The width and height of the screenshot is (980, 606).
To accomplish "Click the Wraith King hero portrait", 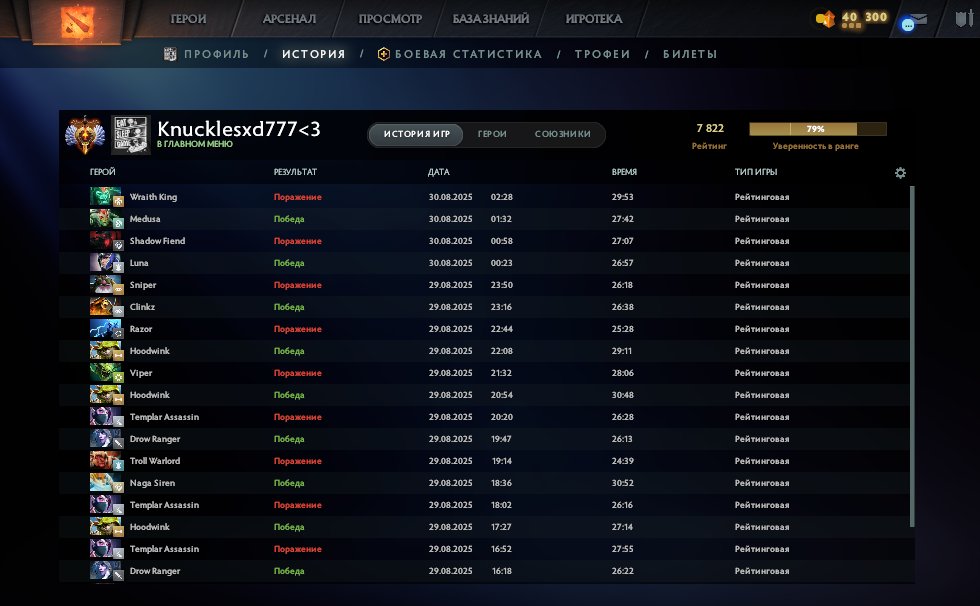I will [105, 197].
